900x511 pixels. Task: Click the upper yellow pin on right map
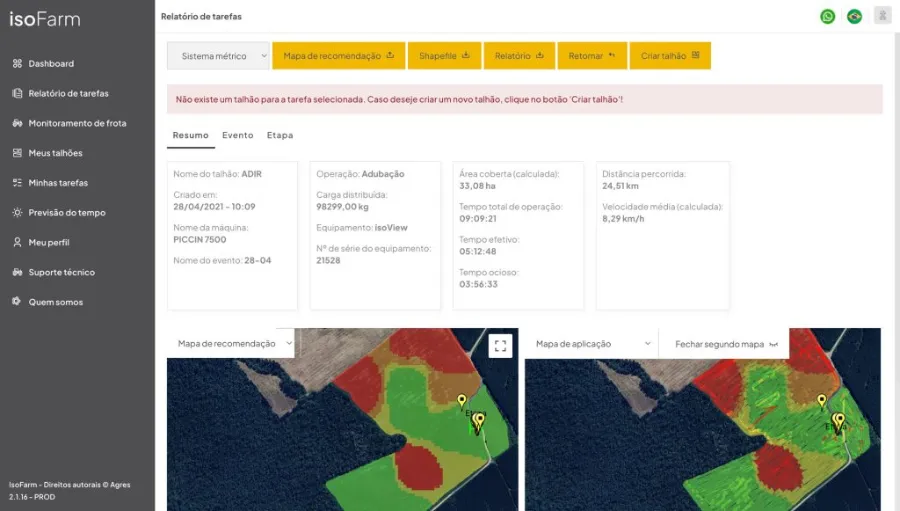[821, 400]
